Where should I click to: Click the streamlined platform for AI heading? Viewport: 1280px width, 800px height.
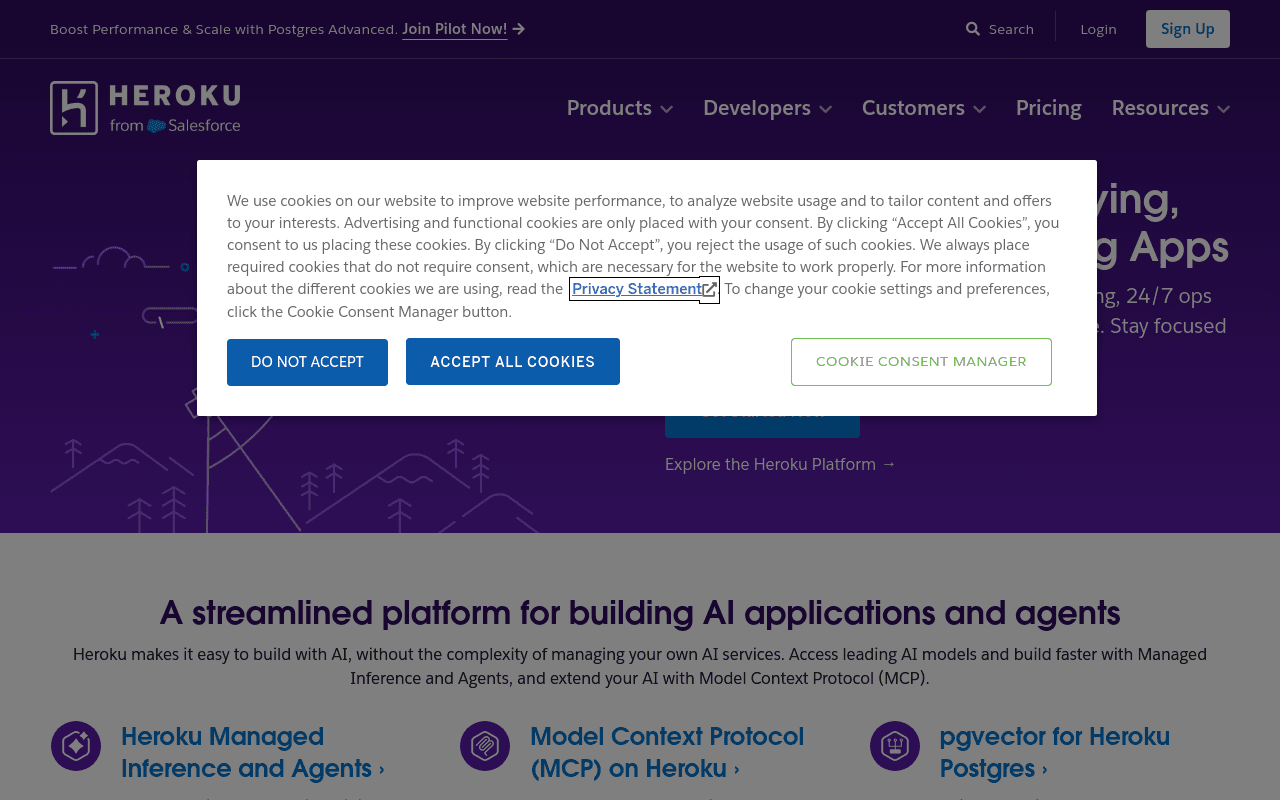pos(640,611)
